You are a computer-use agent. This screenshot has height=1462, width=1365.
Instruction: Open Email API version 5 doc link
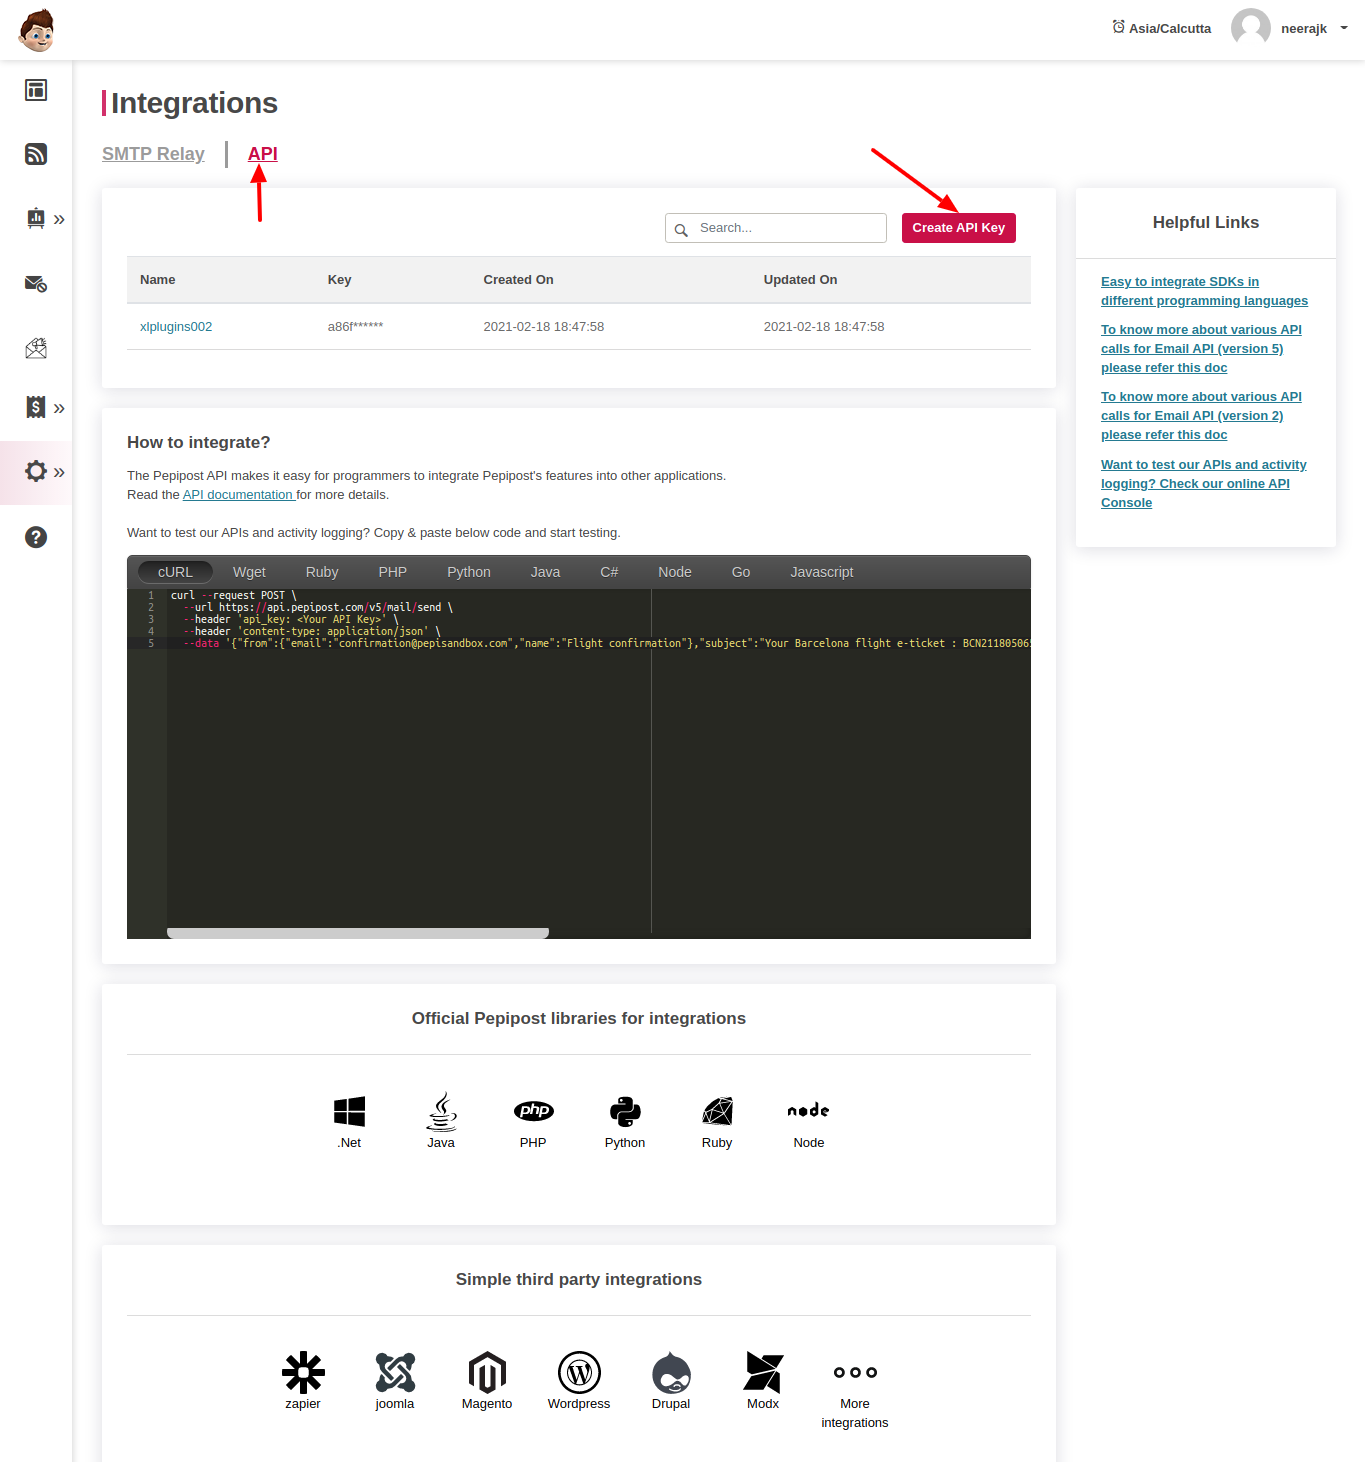(1201, 348)
